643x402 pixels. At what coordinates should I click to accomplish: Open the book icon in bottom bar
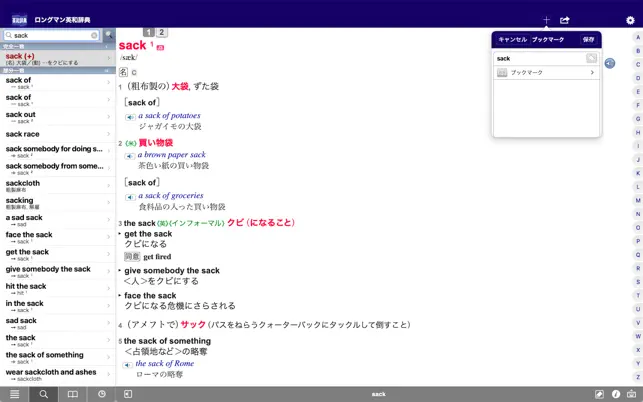click(73, 394)
